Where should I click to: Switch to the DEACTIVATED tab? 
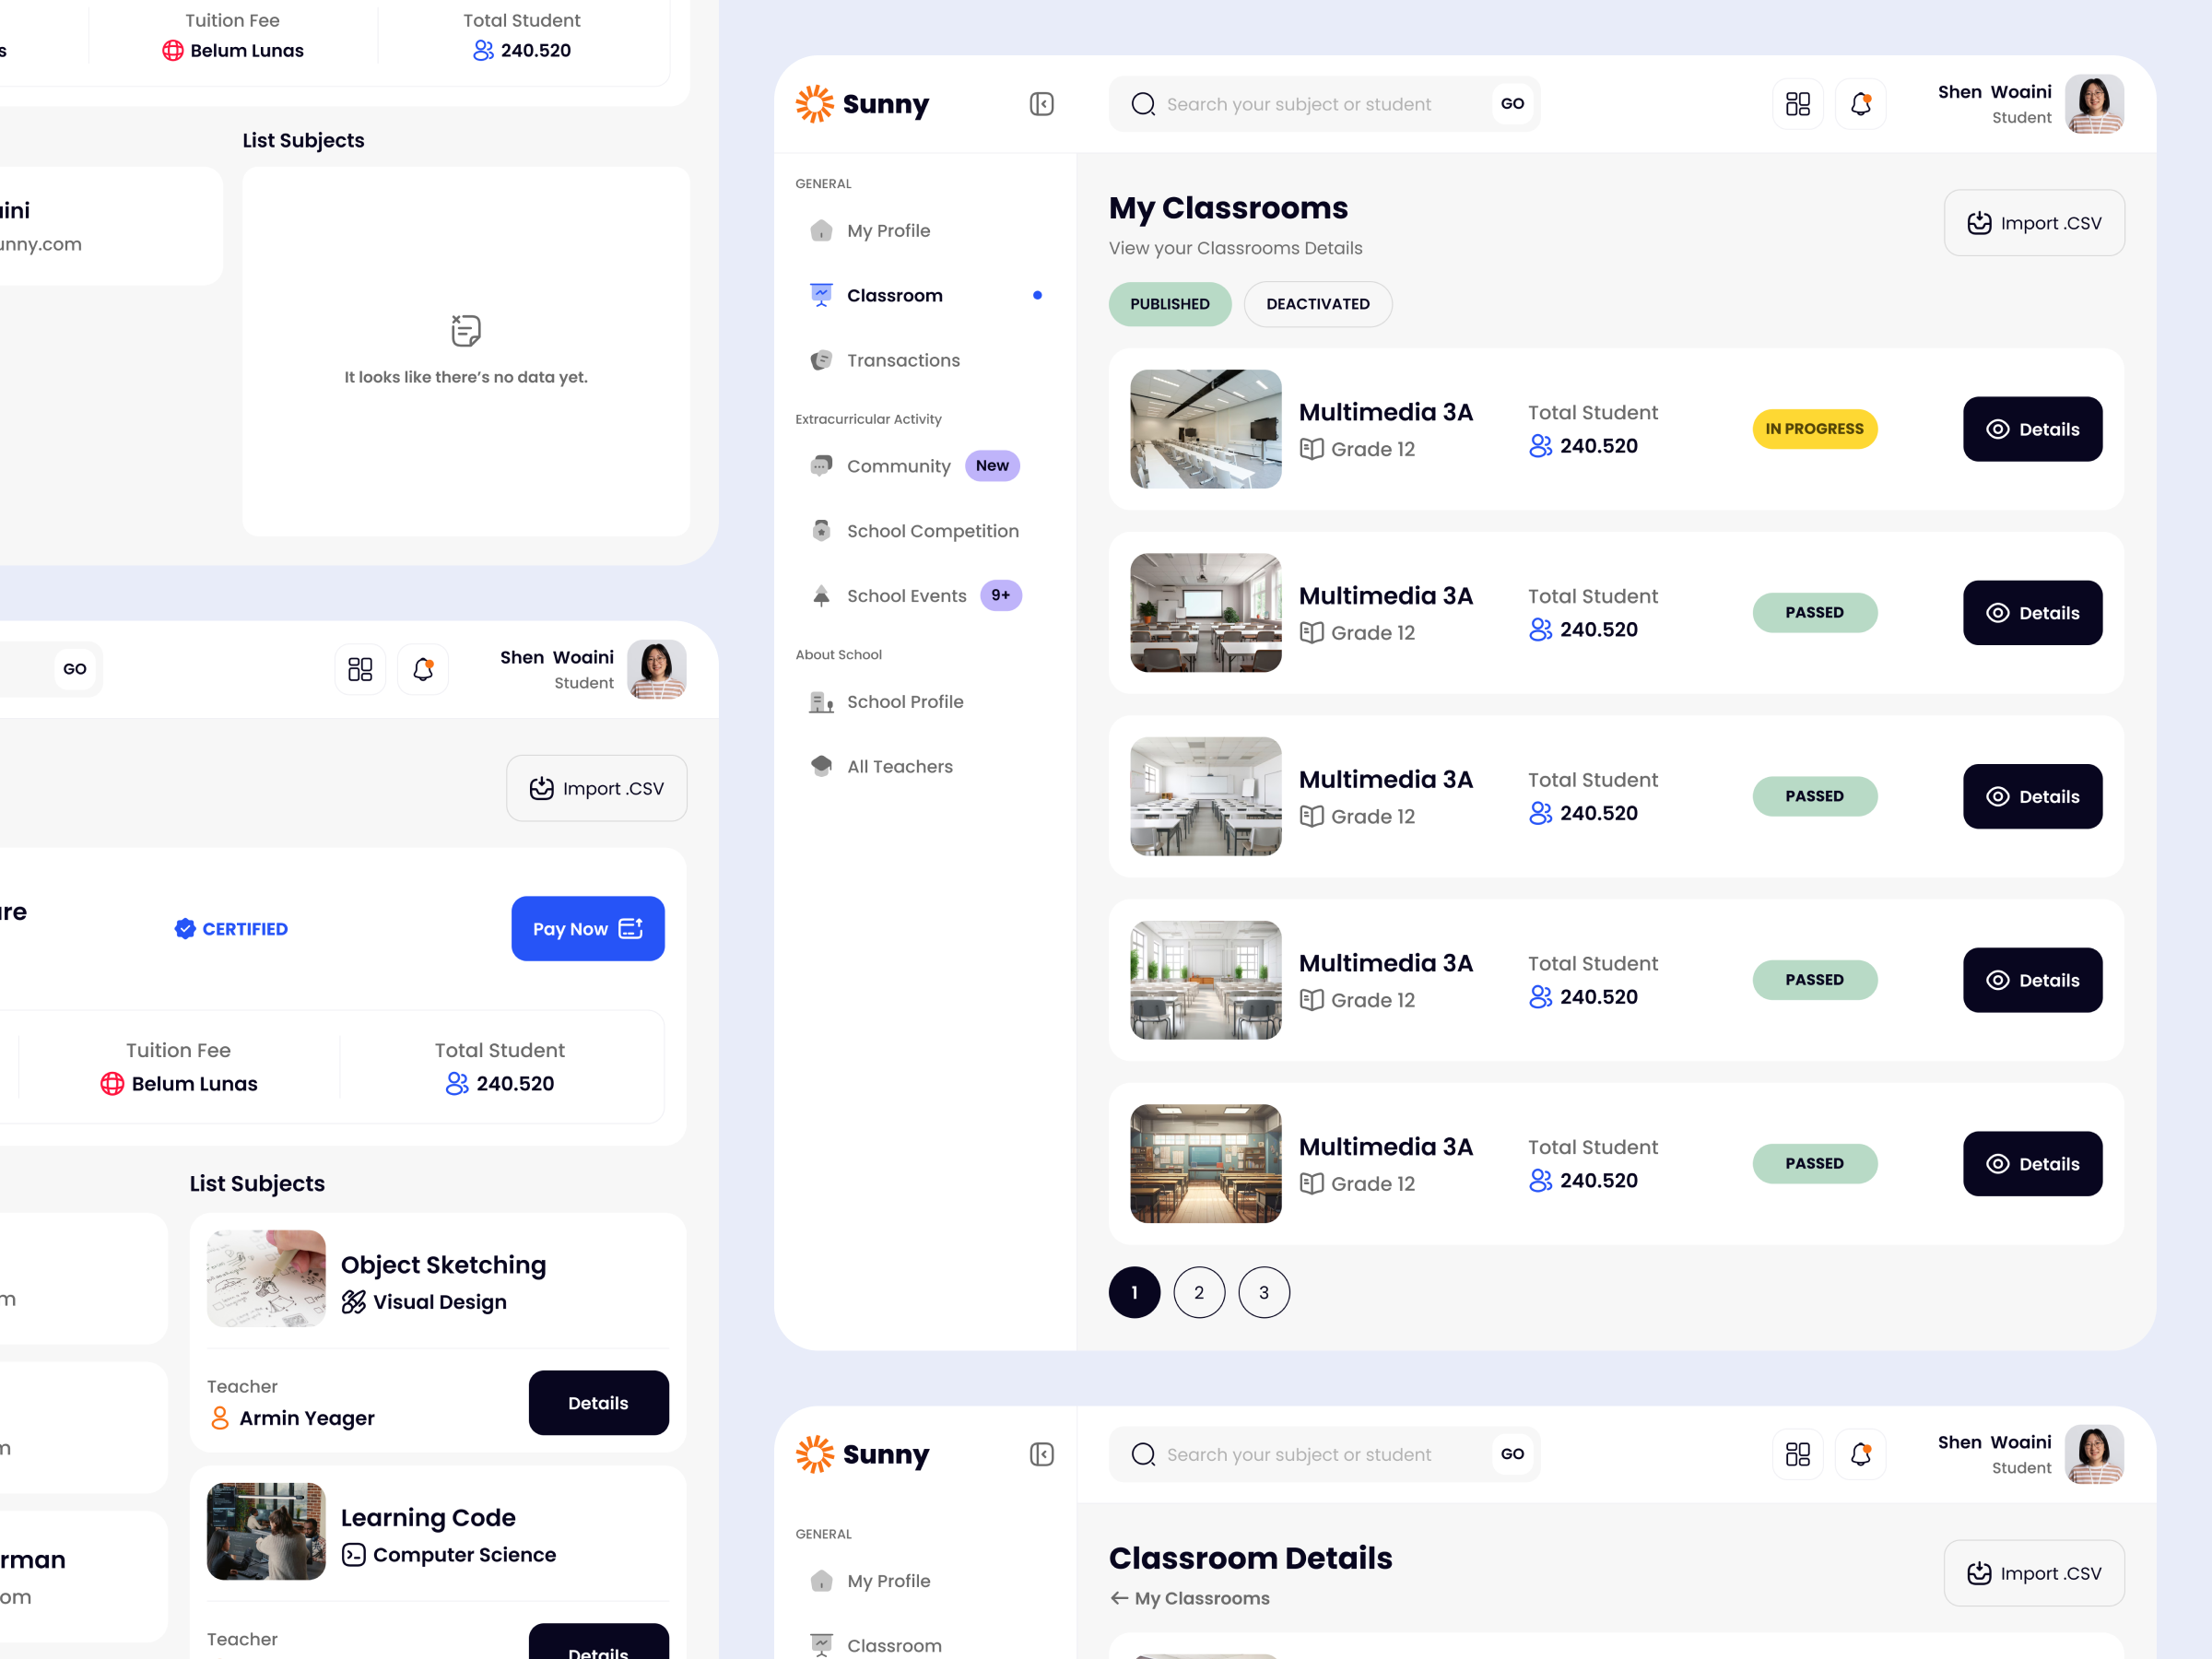[x=1317, y=304]
